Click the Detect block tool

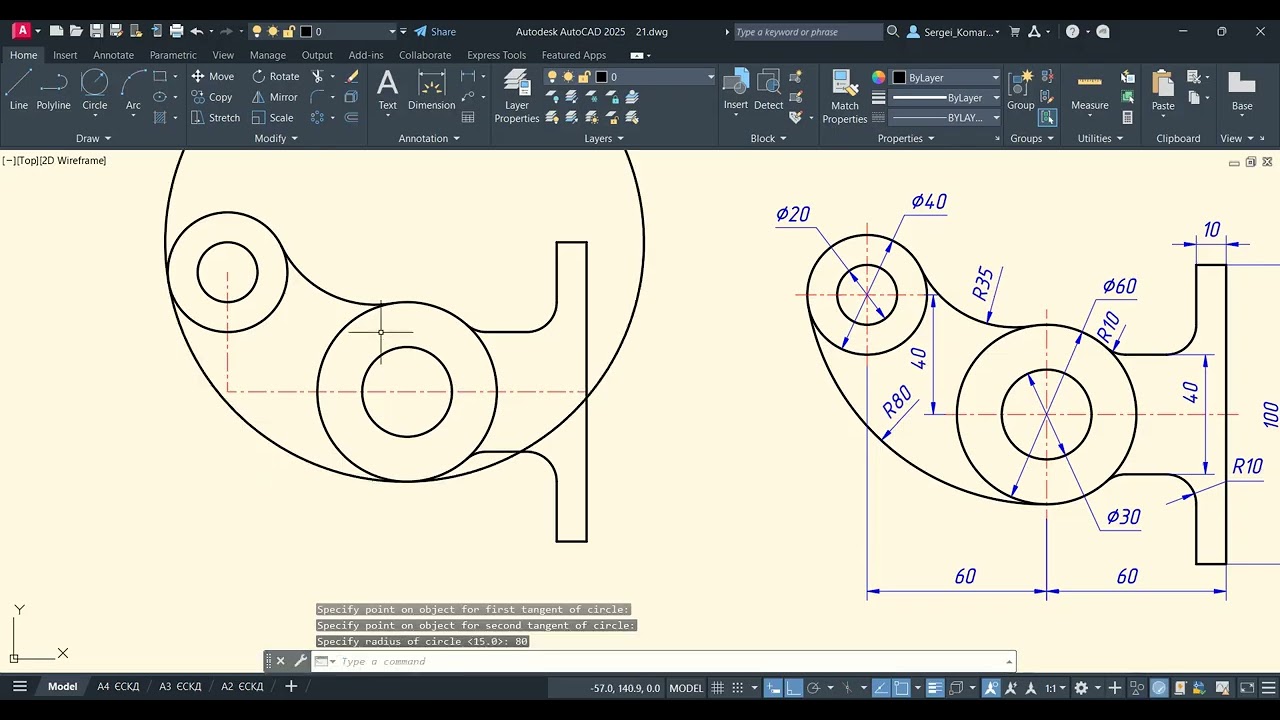coord(769,90)
